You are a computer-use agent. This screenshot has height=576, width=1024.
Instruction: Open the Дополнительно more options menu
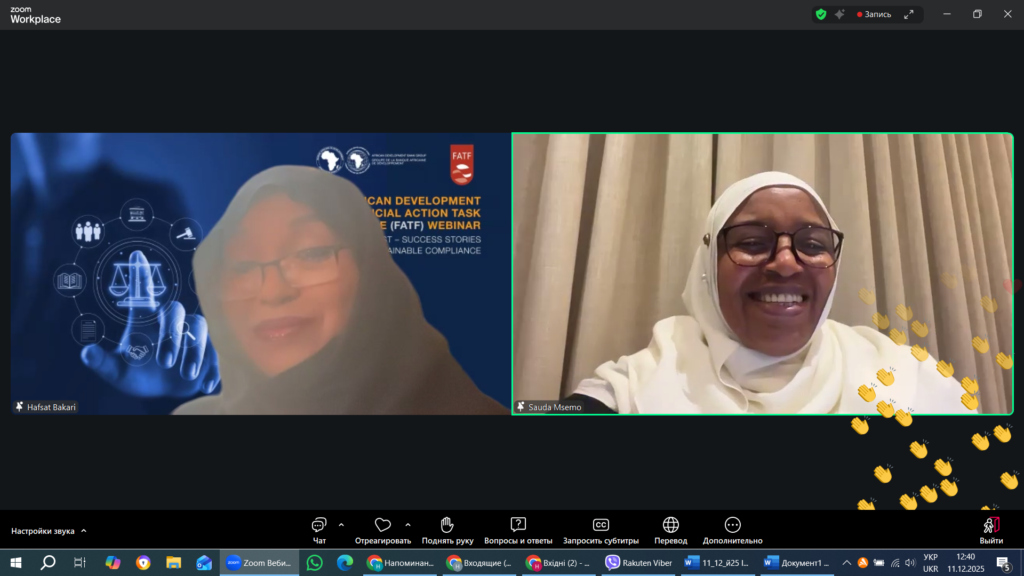click(732, 526)
